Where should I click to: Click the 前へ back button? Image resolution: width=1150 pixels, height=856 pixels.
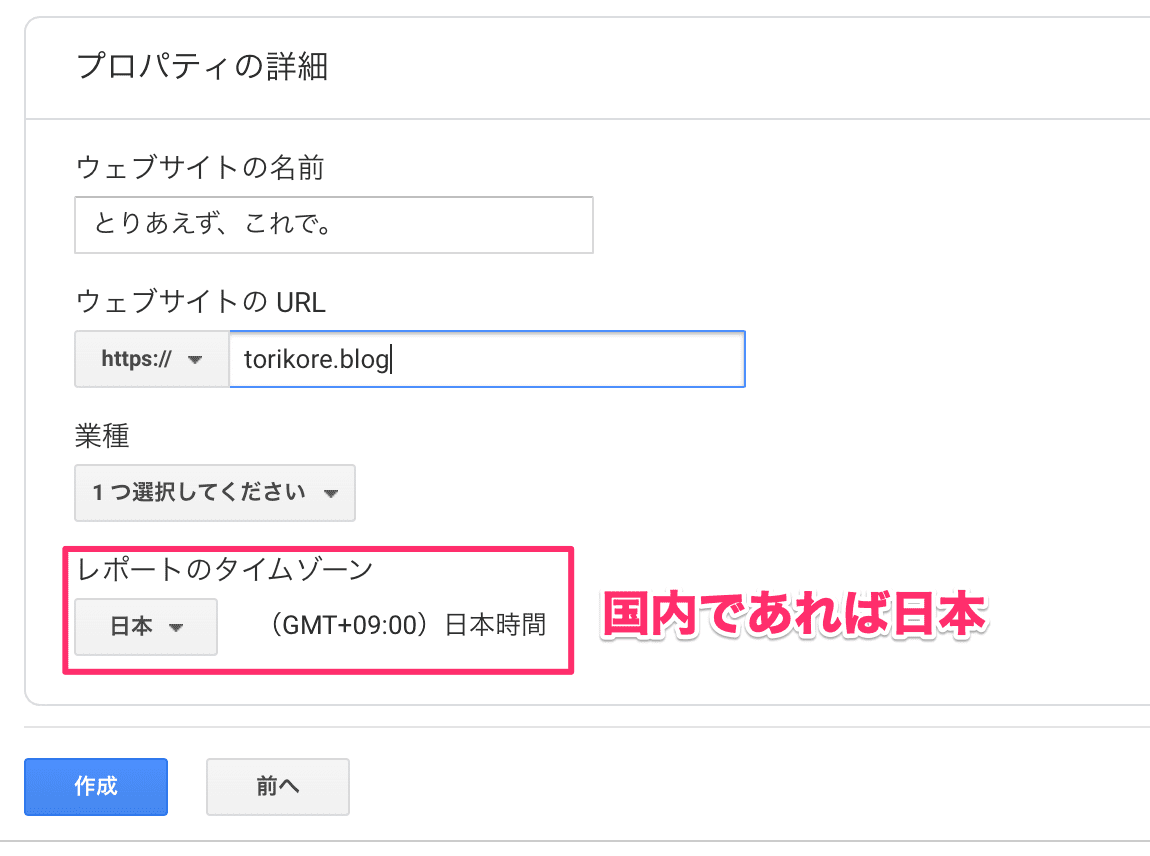click(x=277, y=787)
